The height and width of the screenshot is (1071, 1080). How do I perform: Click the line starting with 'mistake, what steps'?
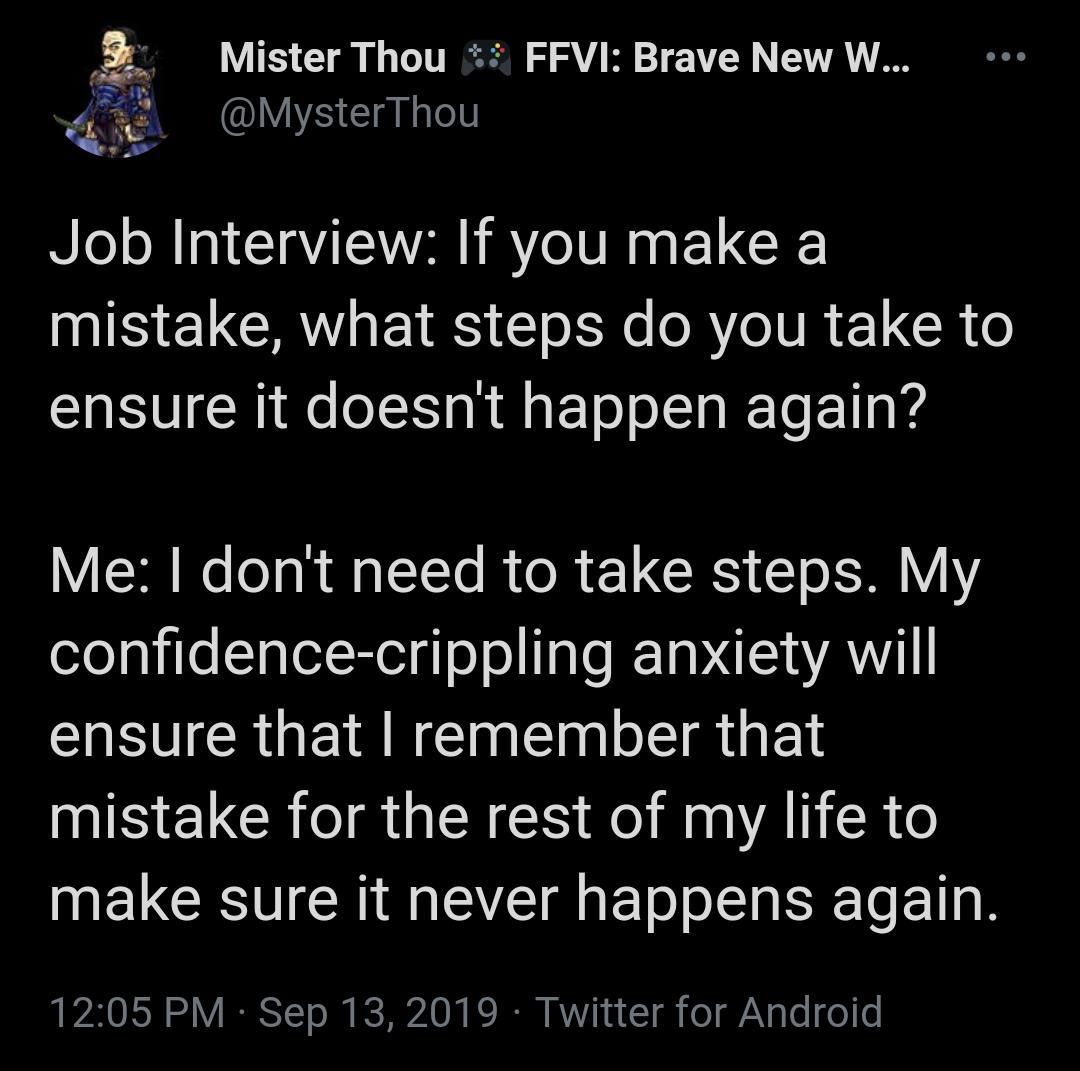click(x=530, y=327)
